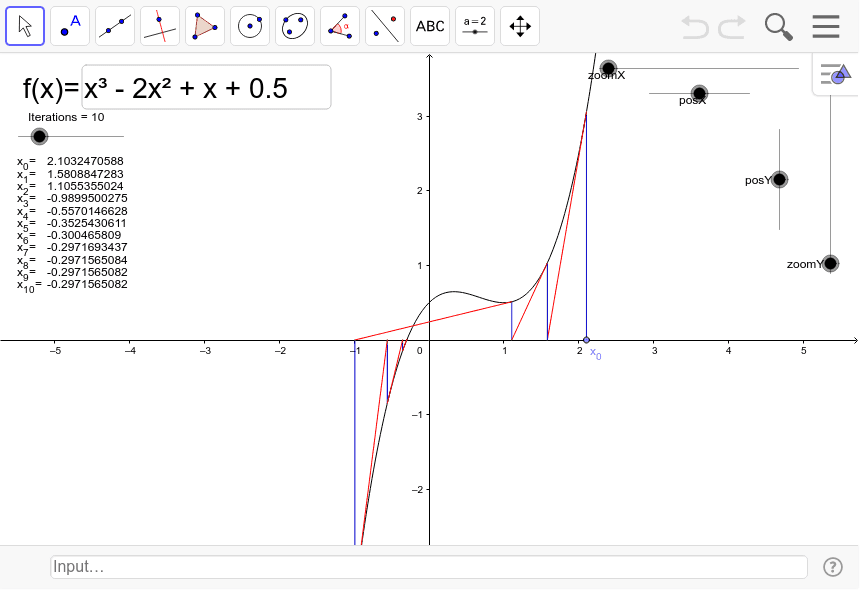Click the Iterations slider knob
The width and height of the screenshot is (860, 590).
pos(39,136)
